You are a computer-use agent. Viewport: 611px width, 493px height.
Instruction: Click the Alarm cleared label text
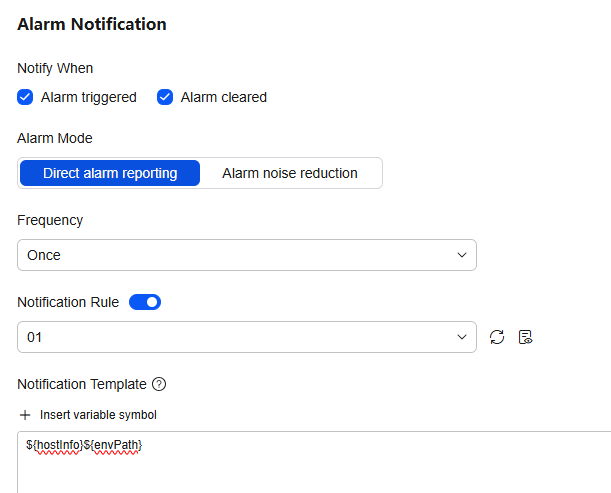coord(224,97)
